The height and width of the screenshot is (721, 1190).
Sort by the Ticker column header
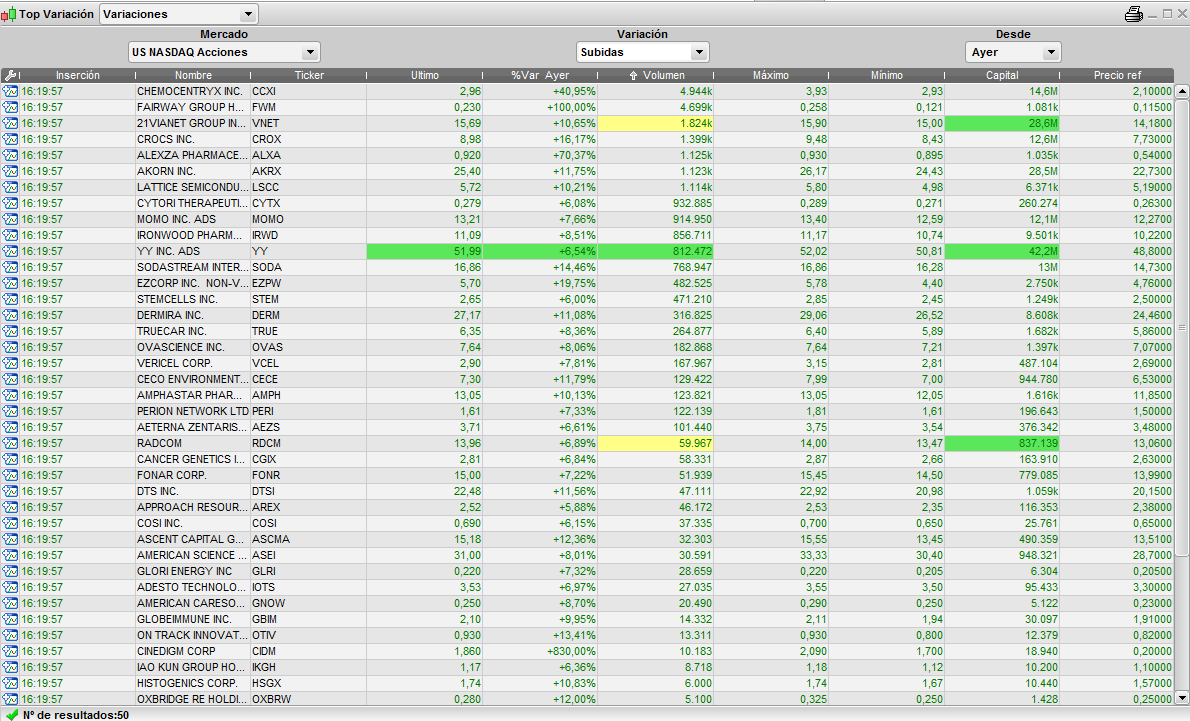pos(309,75)
